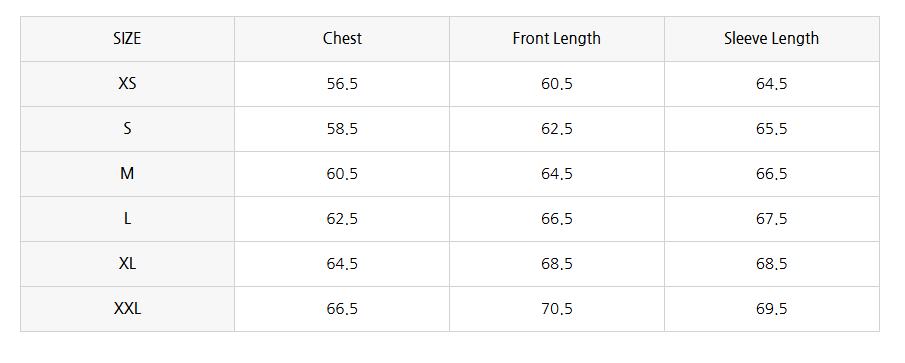Click the XS chest value 56.5
The height and width of the screenshot is (363, 905).
coord(342,84)
